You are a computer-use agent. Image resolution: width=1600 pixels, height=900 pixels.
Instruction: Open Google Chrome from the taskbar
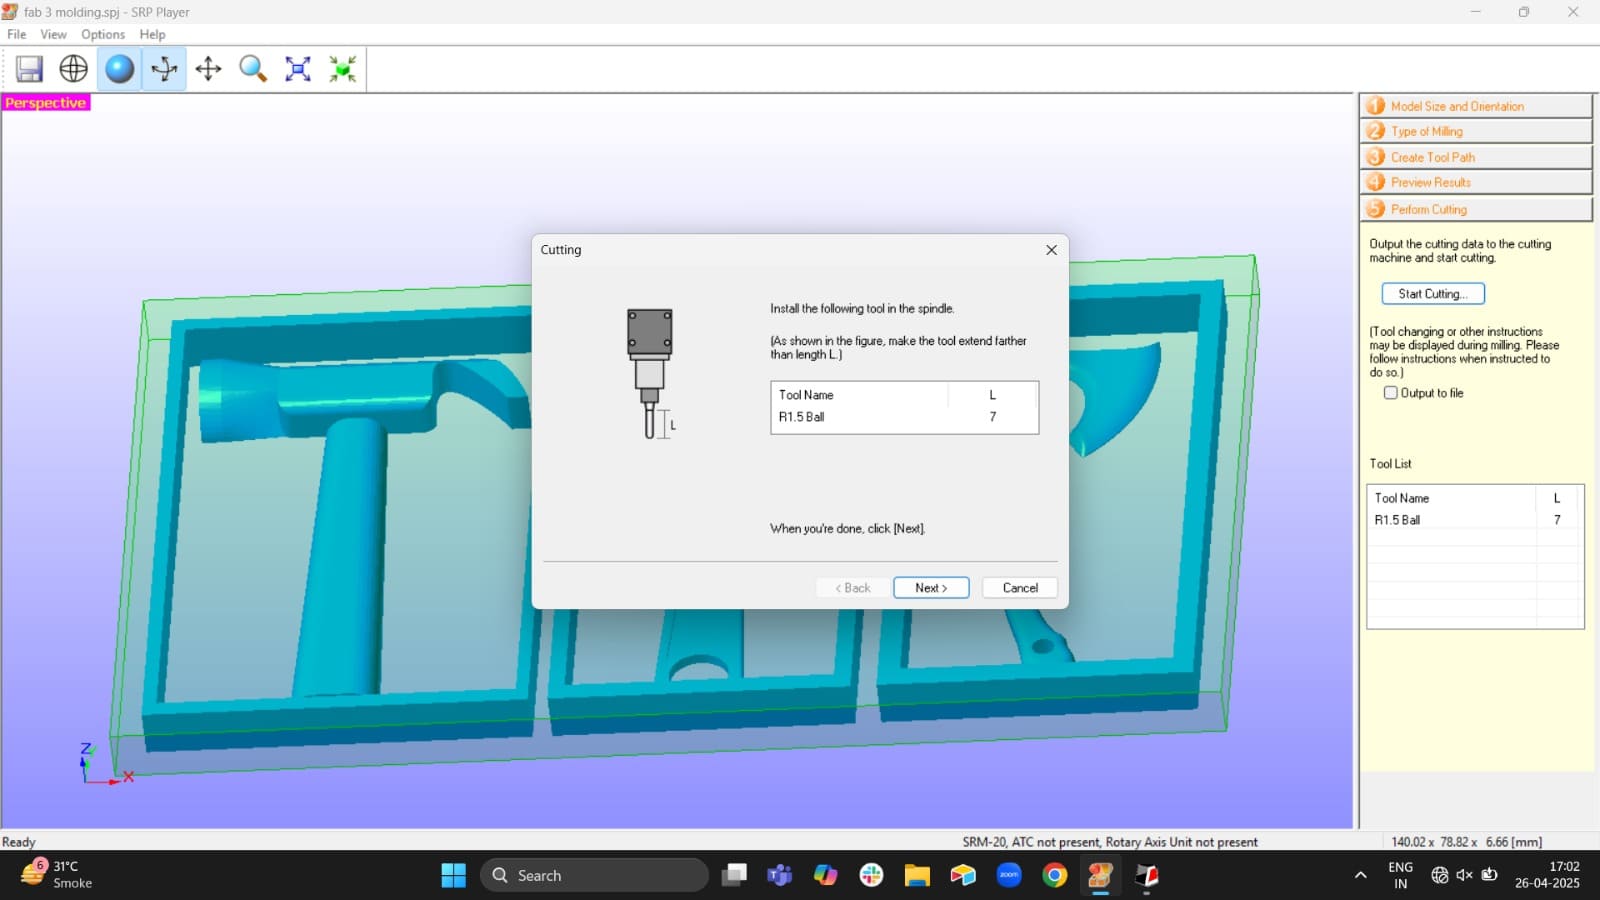tap(1055, 876)
